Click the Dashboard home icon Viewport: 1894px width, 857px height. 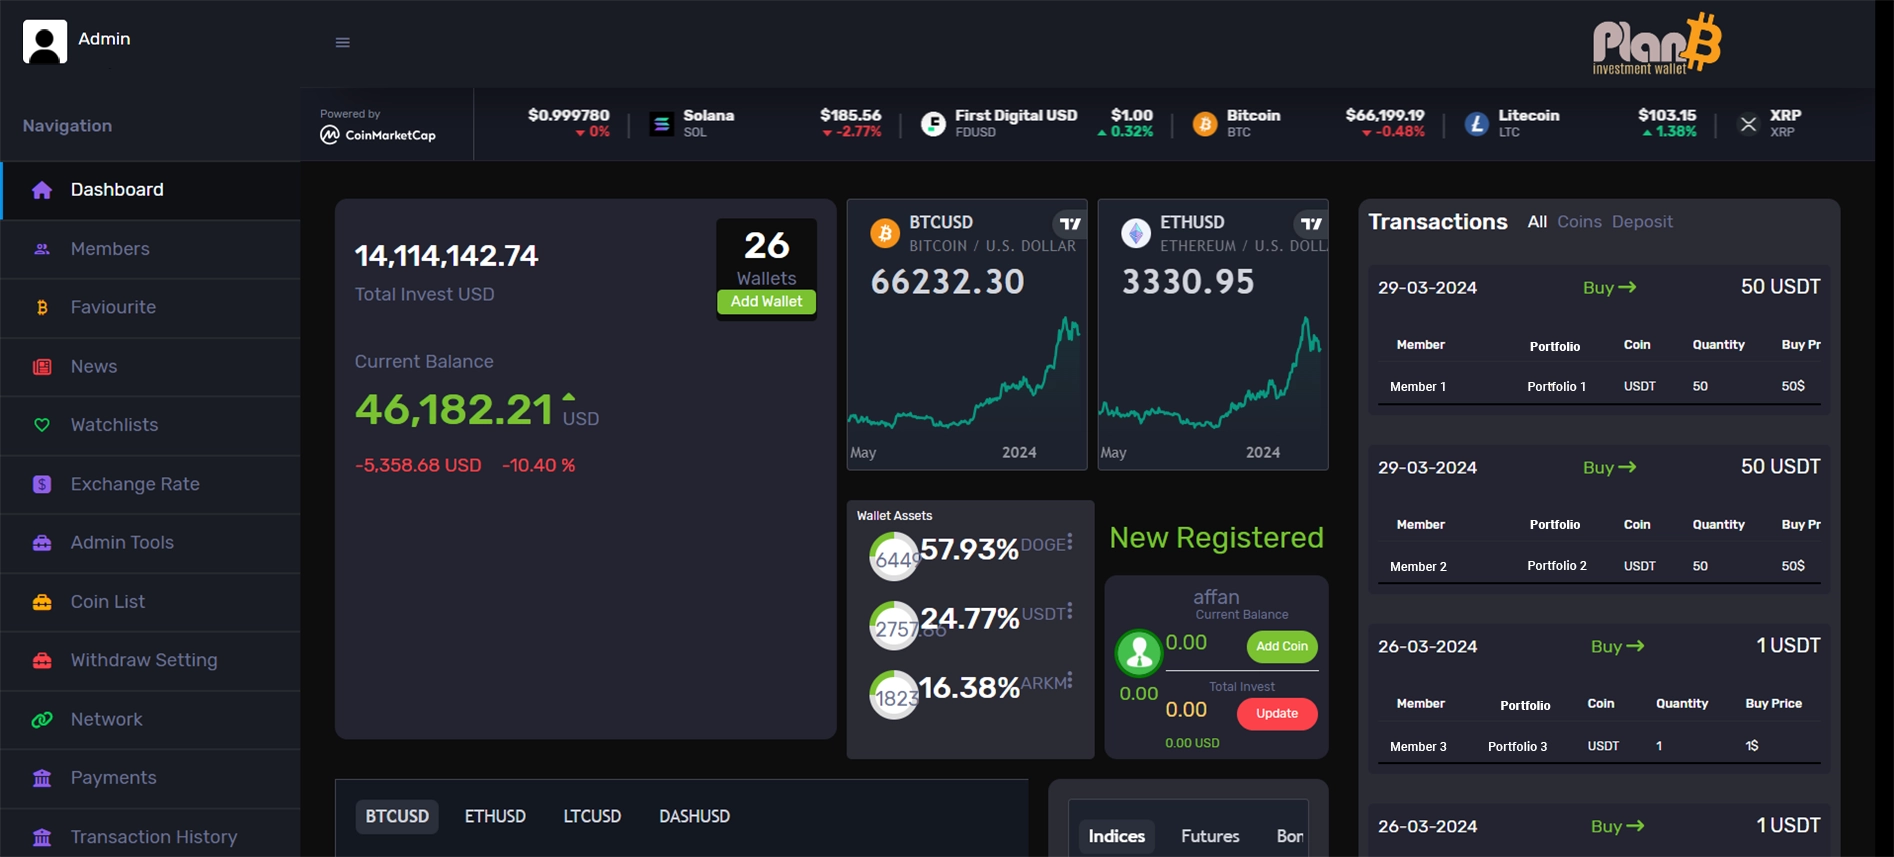click(42, 190)
